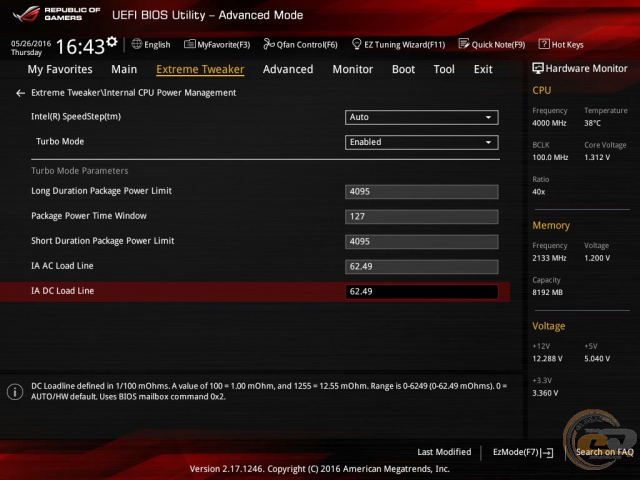Click the Turbo Mode Parameters heading
640x480 pixels.
(80, 171)
